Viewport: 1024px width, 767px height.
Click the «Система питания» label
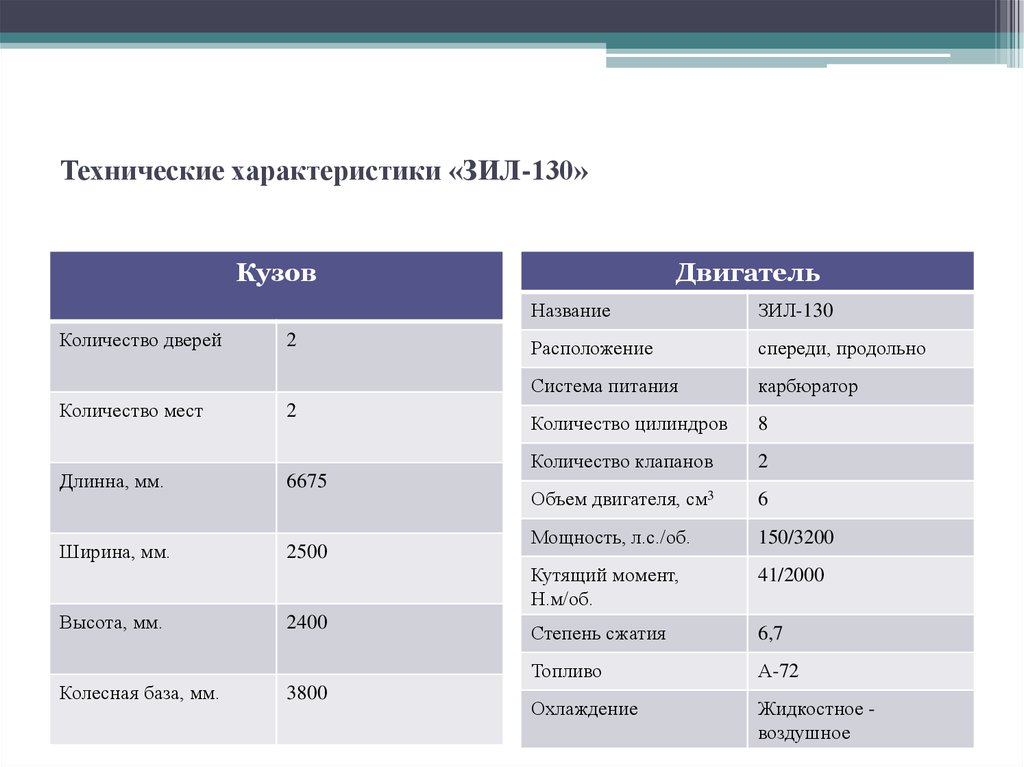tap(604, 386)
